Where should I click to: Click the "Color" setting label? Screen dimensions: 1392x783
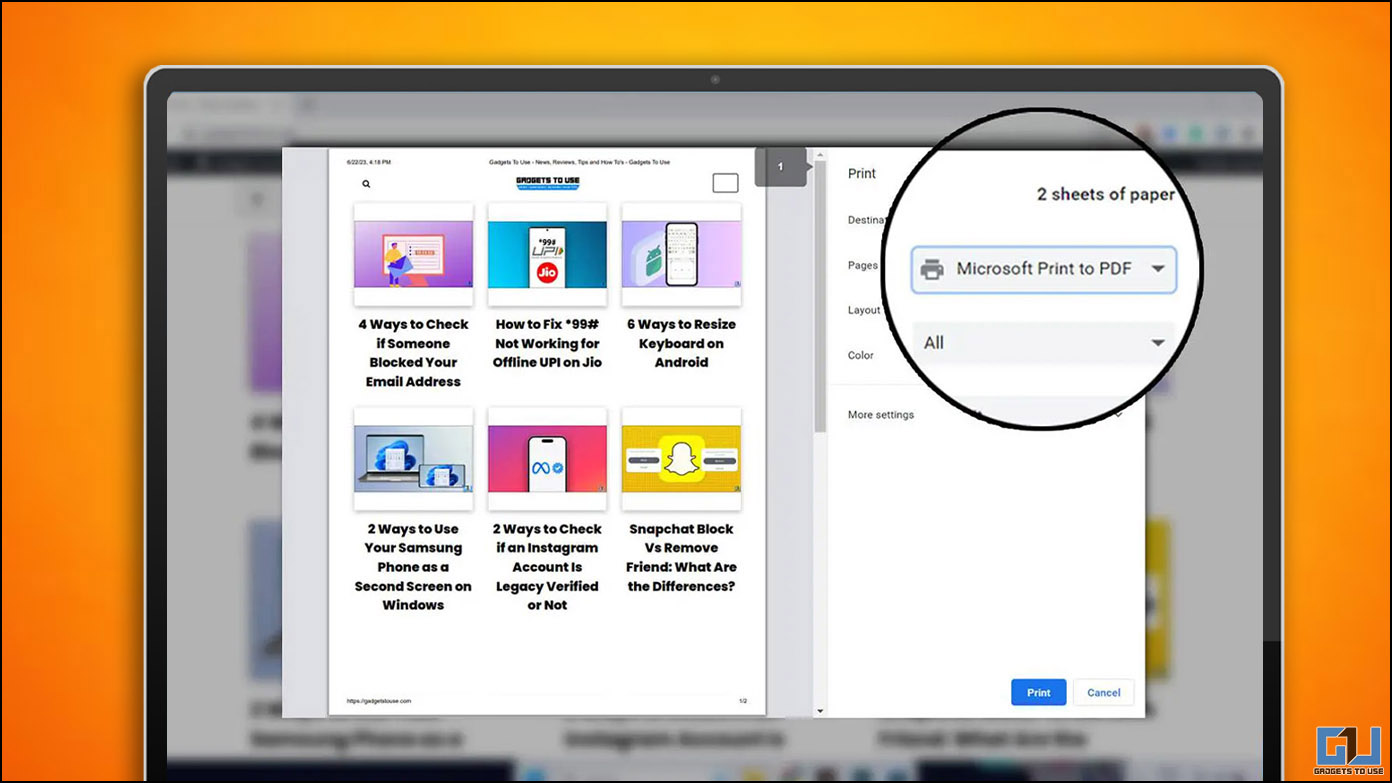tap(861, 355)
